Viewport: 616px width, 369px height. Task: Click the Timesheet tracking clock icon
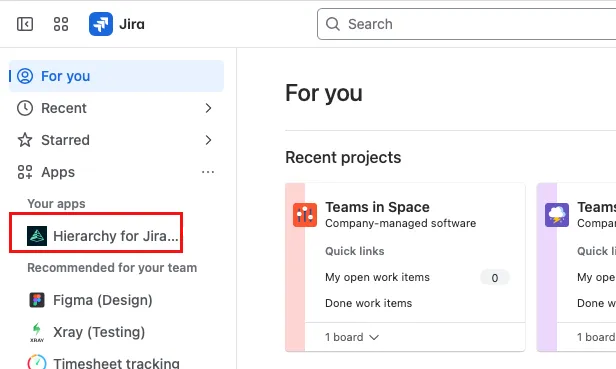[x=37, y=362]
